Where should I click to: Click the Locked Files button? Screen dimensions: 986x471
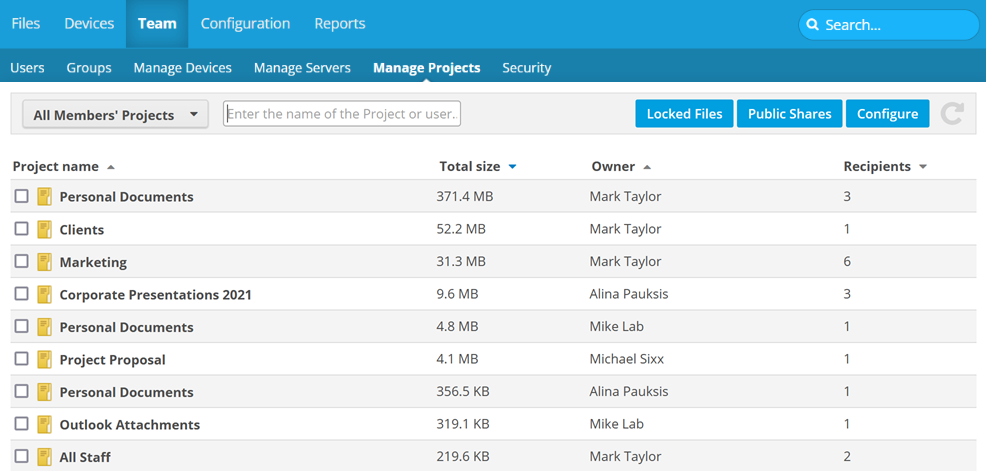pyautogui.click(x=684, y=114)
